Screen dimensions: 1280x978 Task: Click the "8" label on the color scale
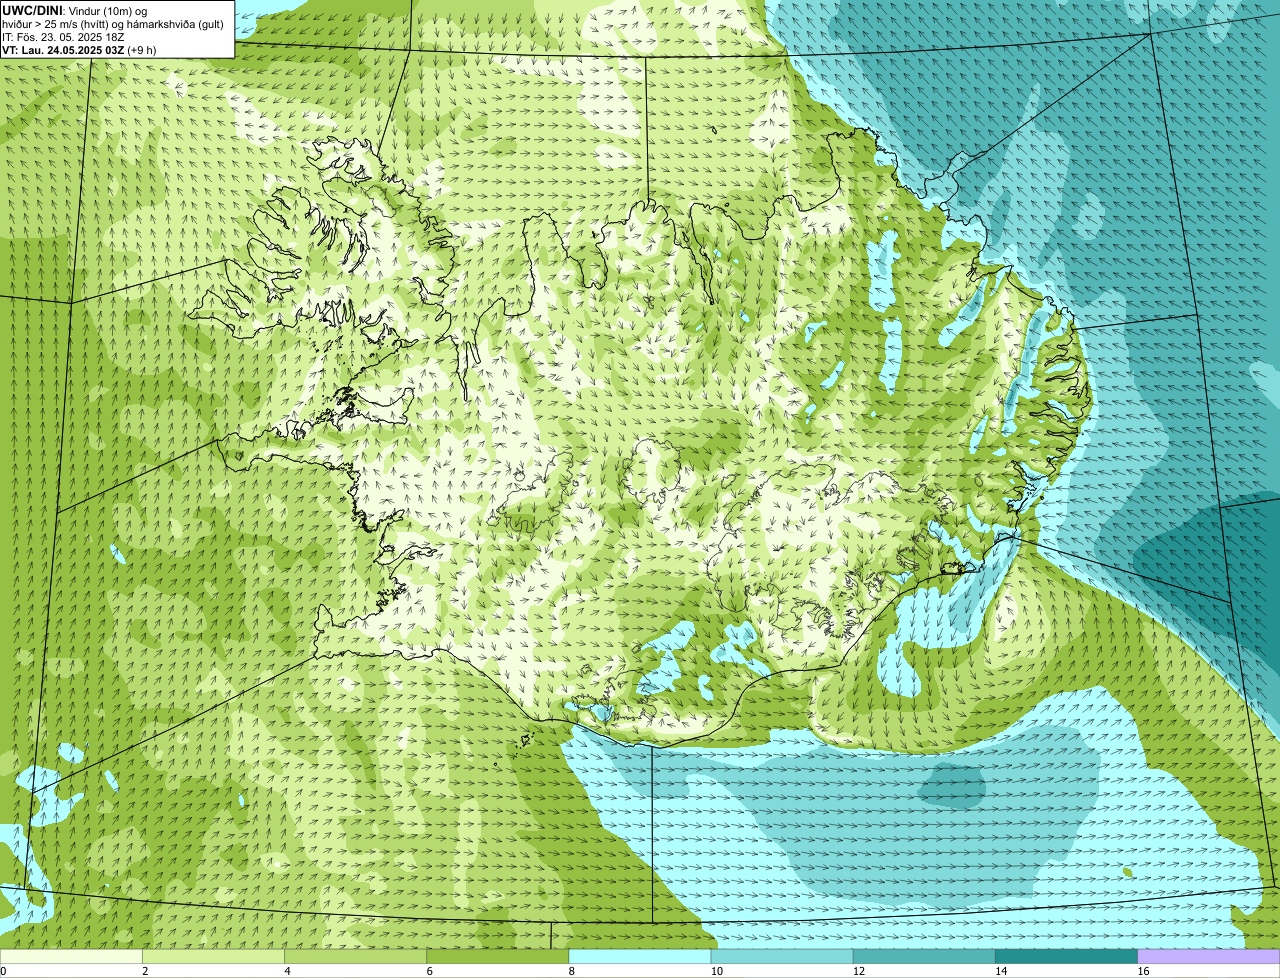[x=571, y=971]
